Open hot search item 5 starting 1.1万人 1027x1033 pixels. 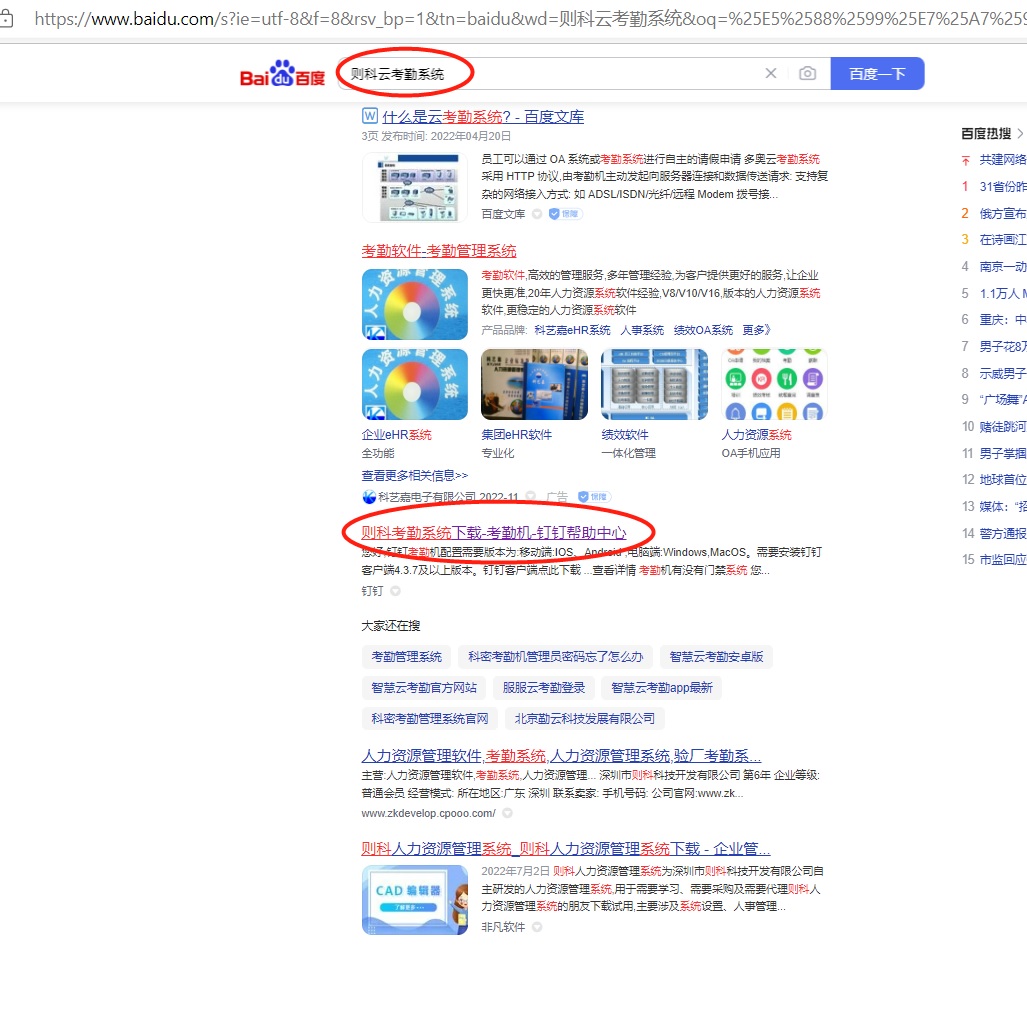point(1003,293)
